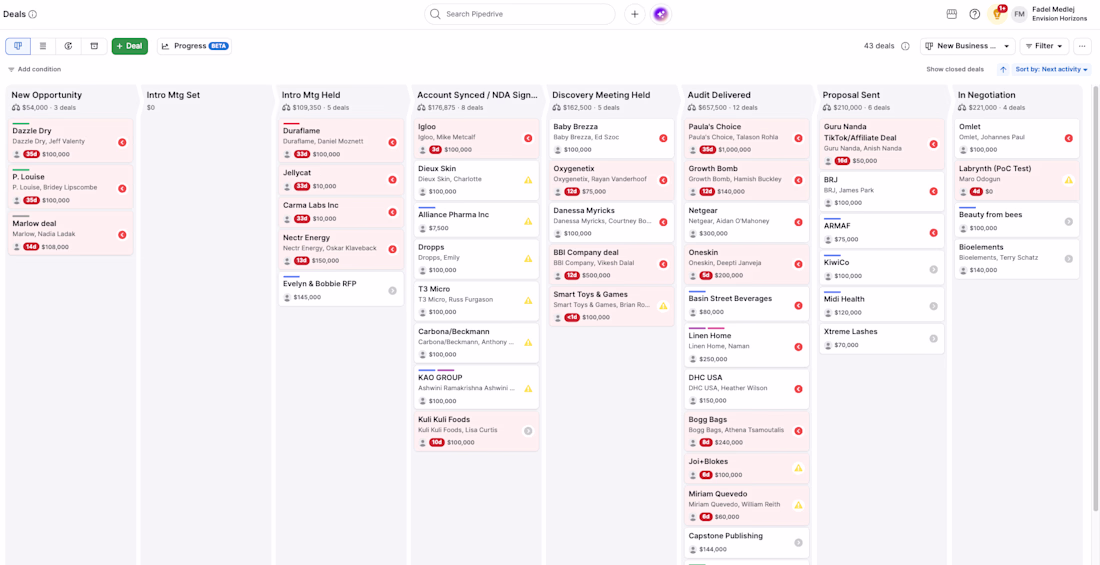The height and width of the screenshot is (565, 1100).
Task: Open the Guru Nanda TikTok/Affiliate Deal card
Action: pos(882,144)
